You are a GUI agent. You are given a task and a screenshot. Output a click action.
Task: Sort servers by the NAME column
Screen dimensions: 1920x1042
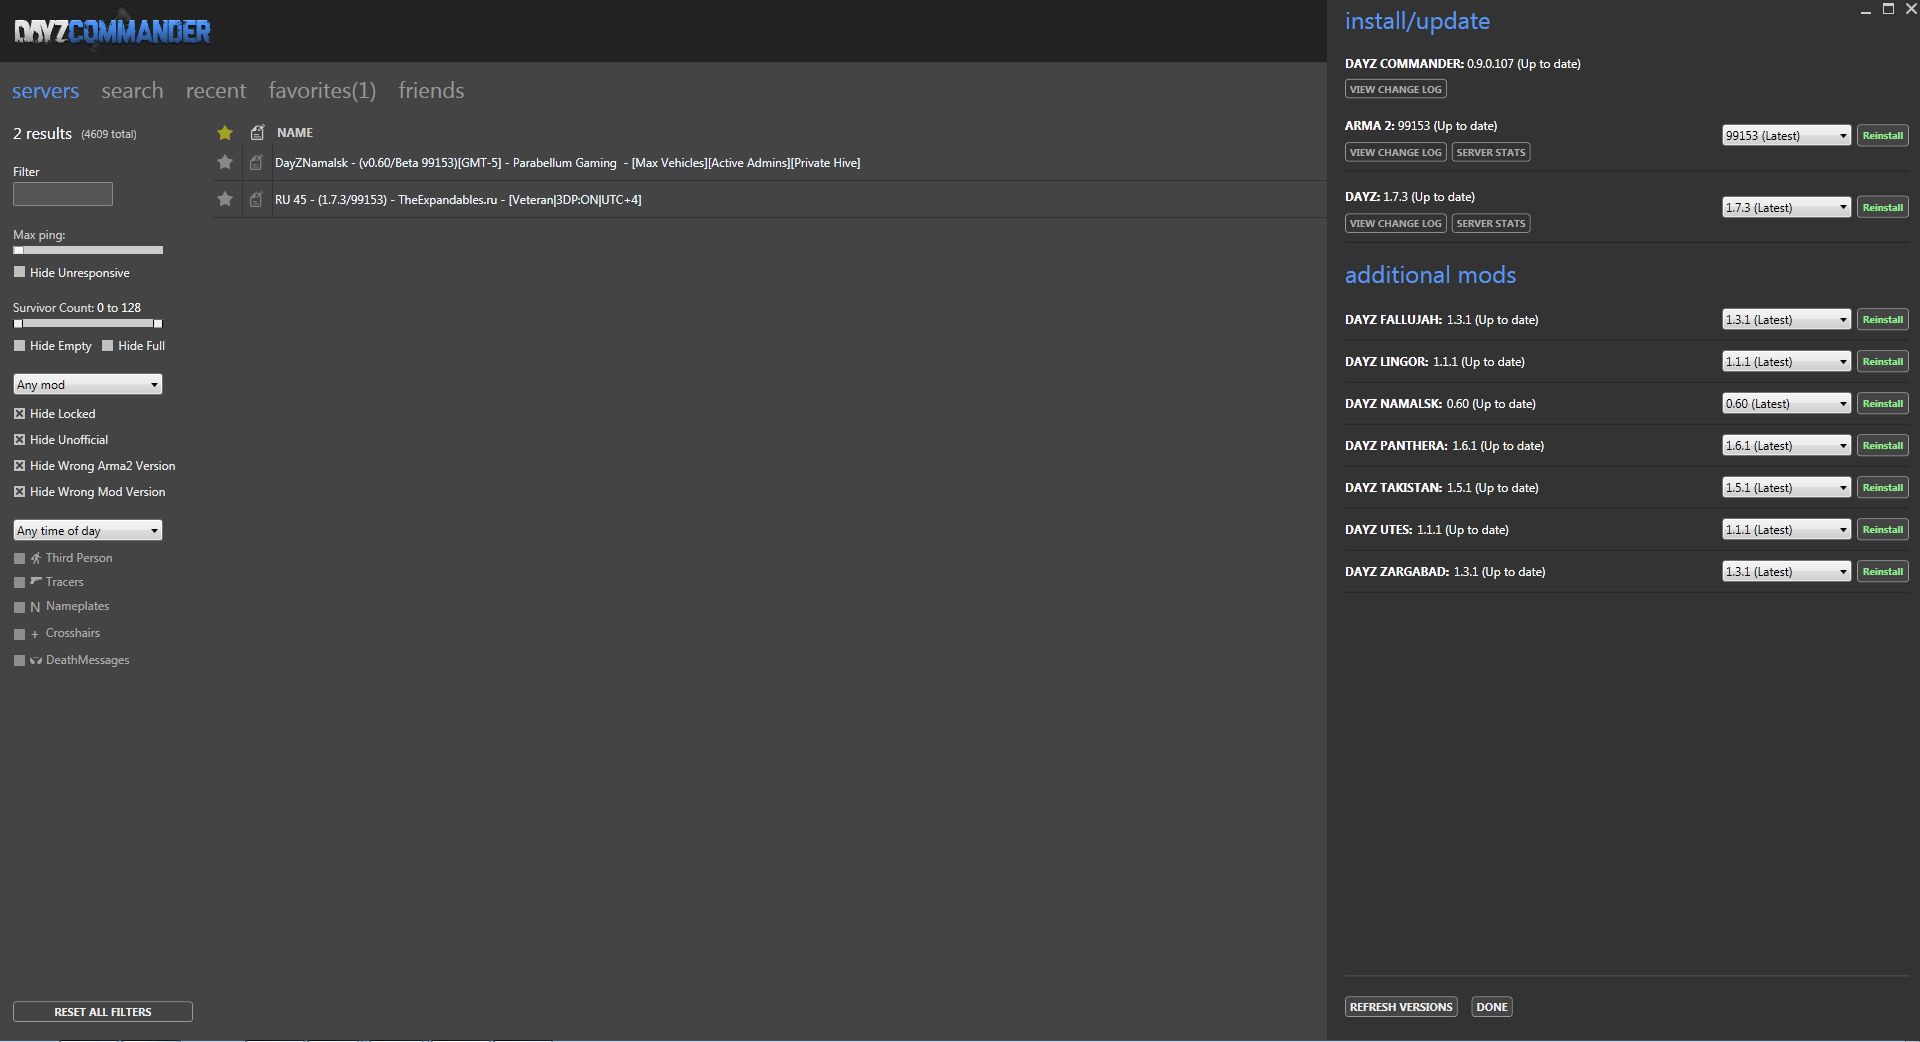[x=295, y=132]
